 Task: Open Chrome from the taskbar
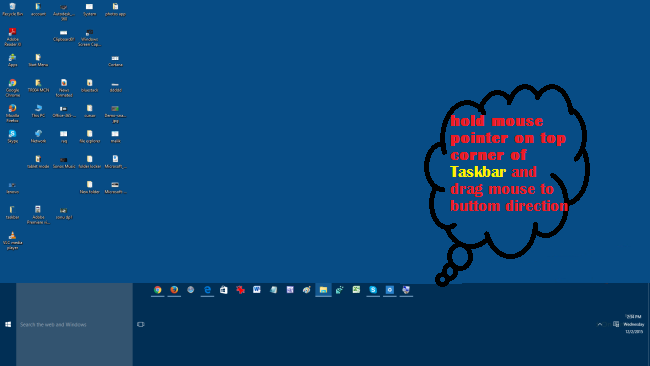click(158, 290)
